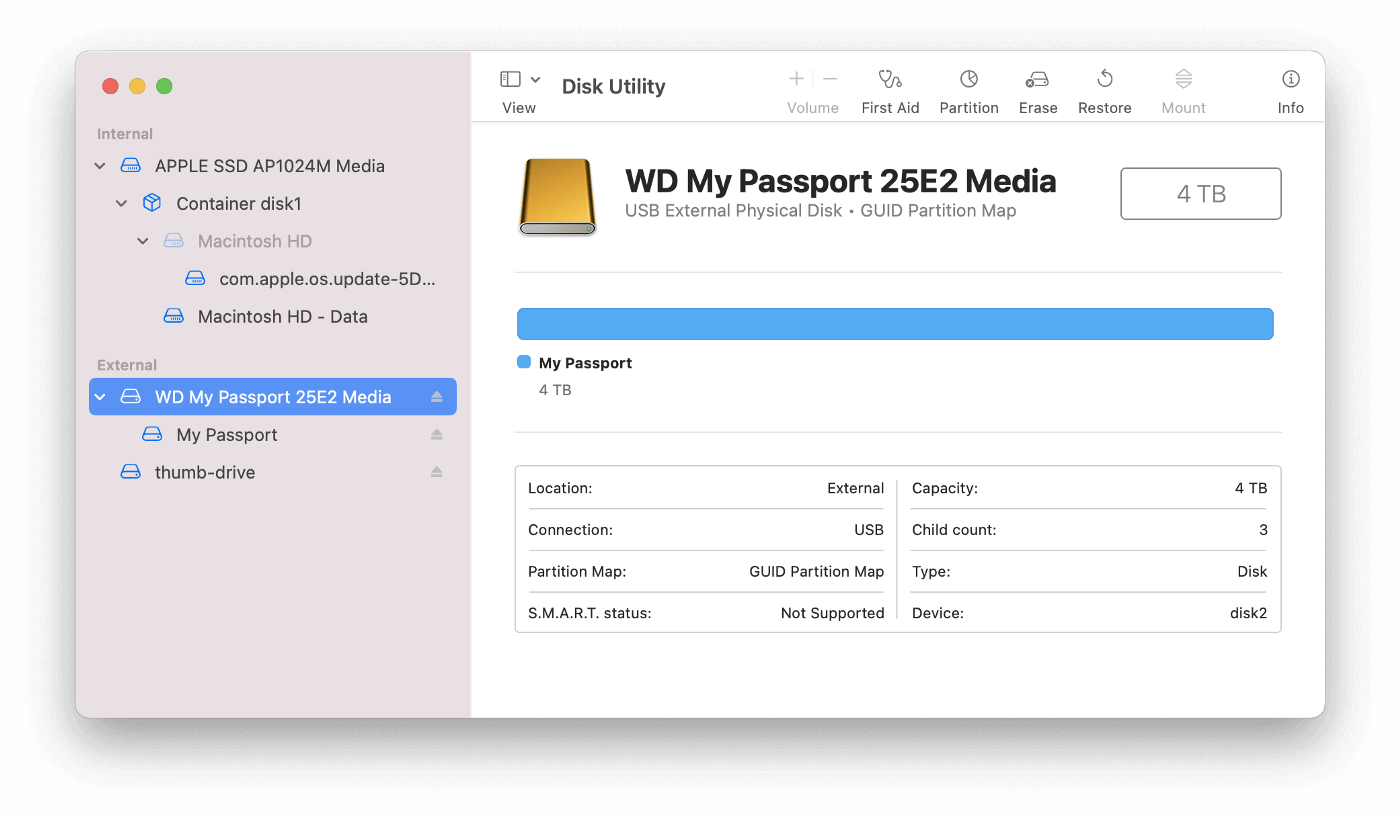Image resolution: width=1400 pixels, height=817 pixels.
Task: Collapse the Macintosh HD disclosure triangle
Action: click(x=142, y=240)
